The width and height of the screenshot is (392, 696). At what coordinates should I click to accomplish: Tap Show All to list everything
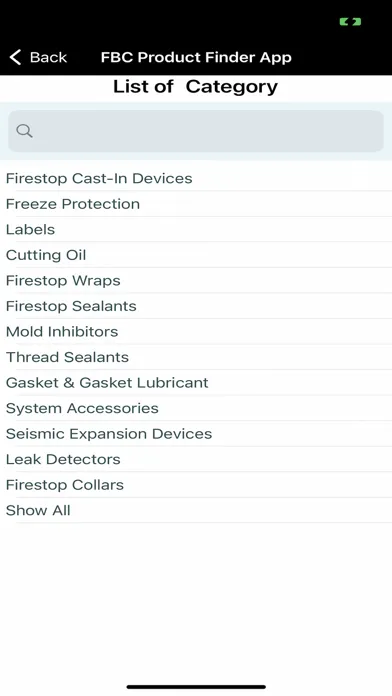click(196, 510)
